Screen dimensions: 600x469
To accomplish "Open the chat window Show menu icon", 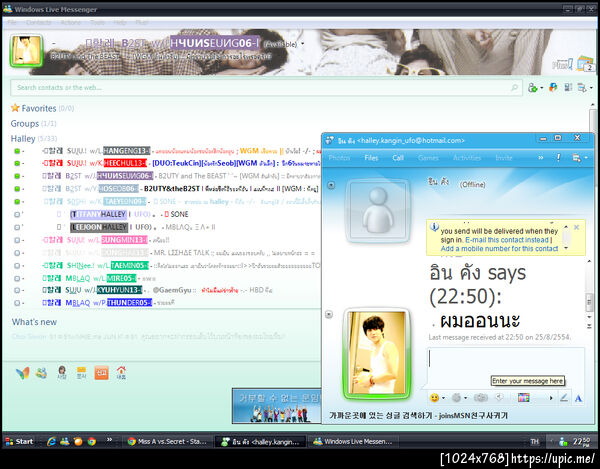I will [x=578, y=158].
